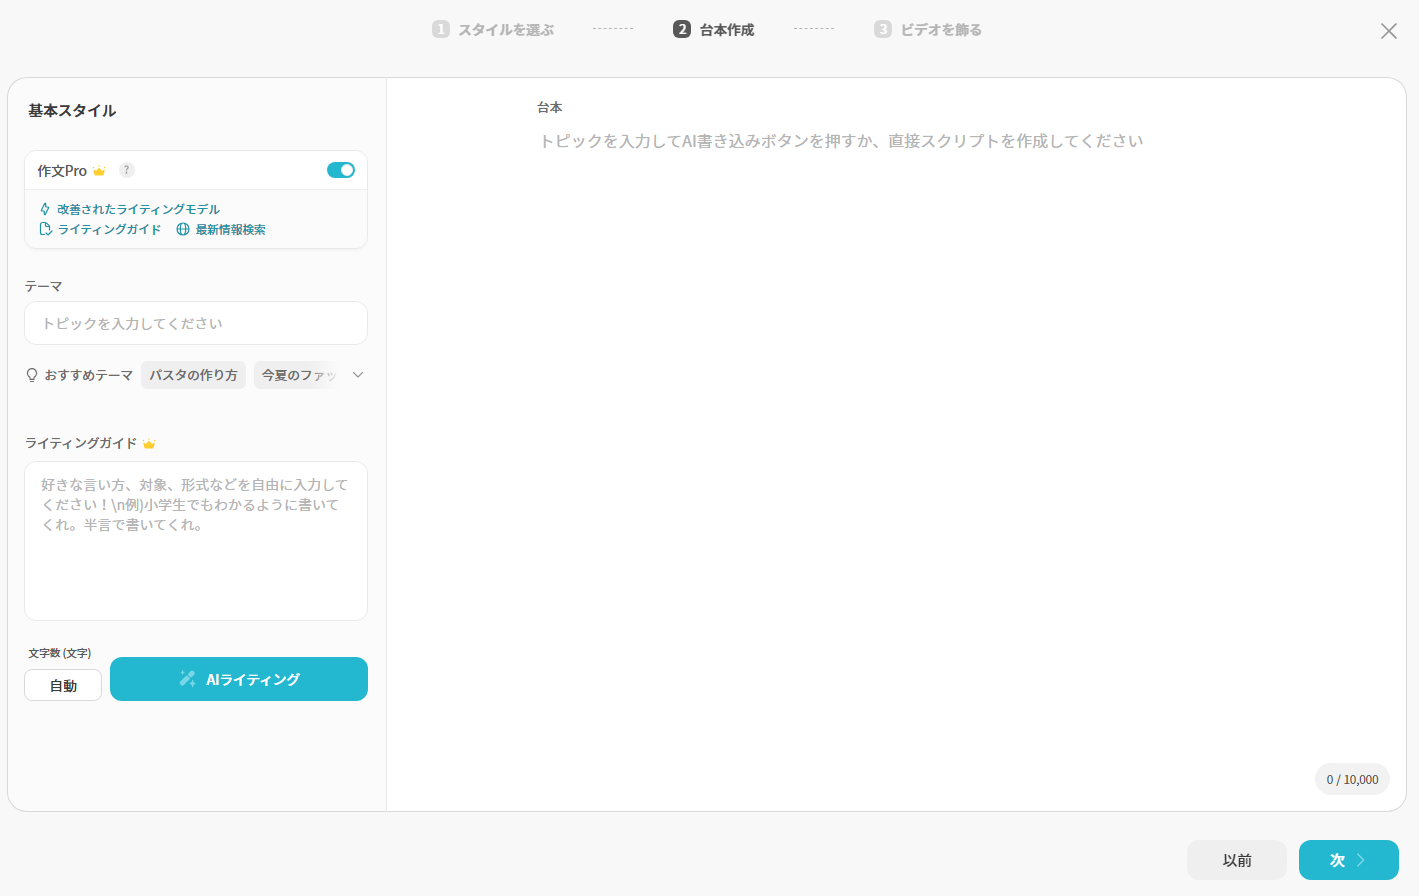Viewport: 1419px width, 896px height.
Task: Select suggested theme パスタの作り方
Action: pyautogui.click(x=193, y=375)
